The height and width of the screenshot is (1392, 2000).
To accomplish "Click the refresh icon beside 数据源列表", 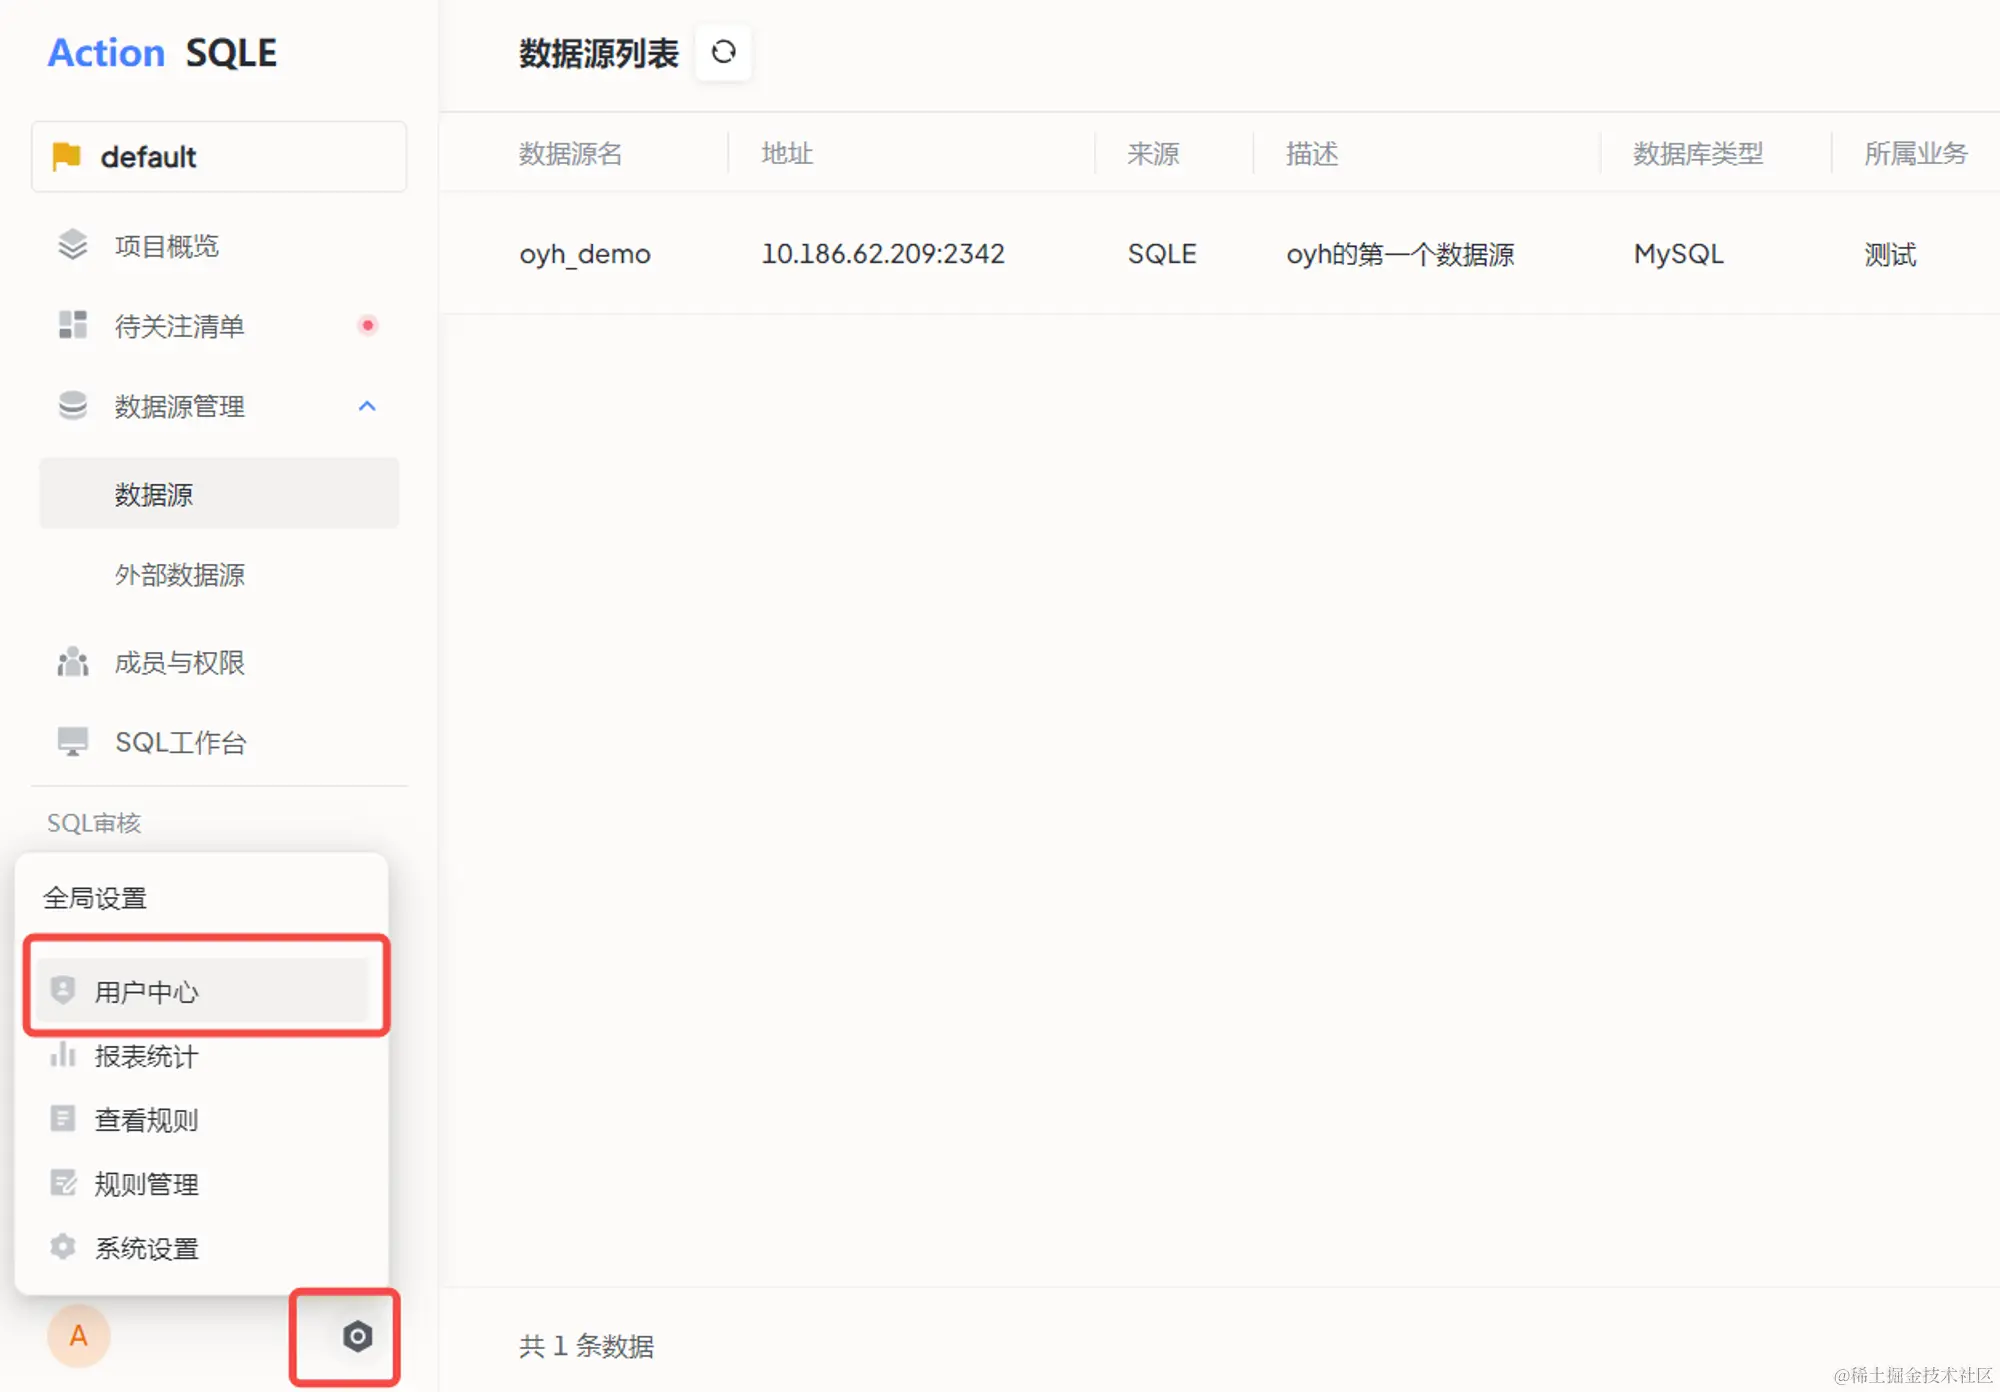I will point(723,52).
